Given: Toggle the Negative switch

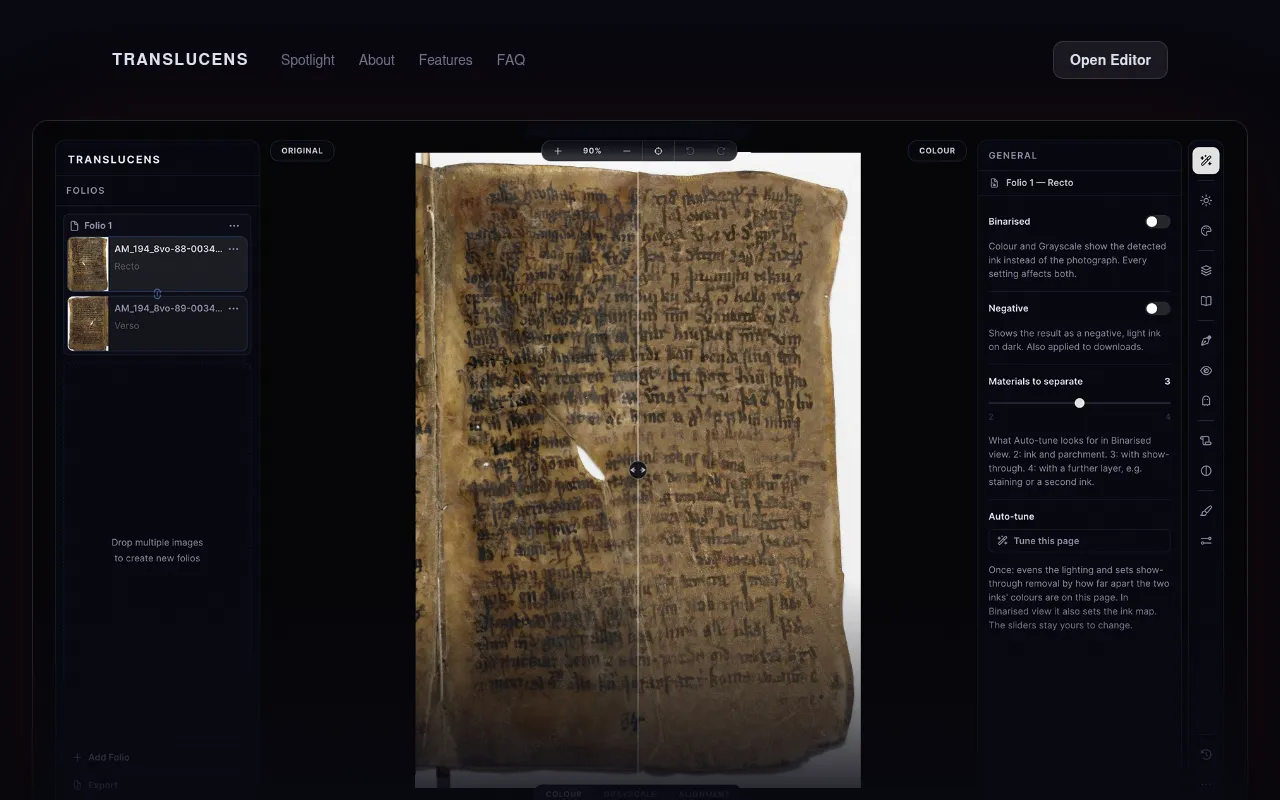Looking at the screenshot, I should click(1157, 309).
